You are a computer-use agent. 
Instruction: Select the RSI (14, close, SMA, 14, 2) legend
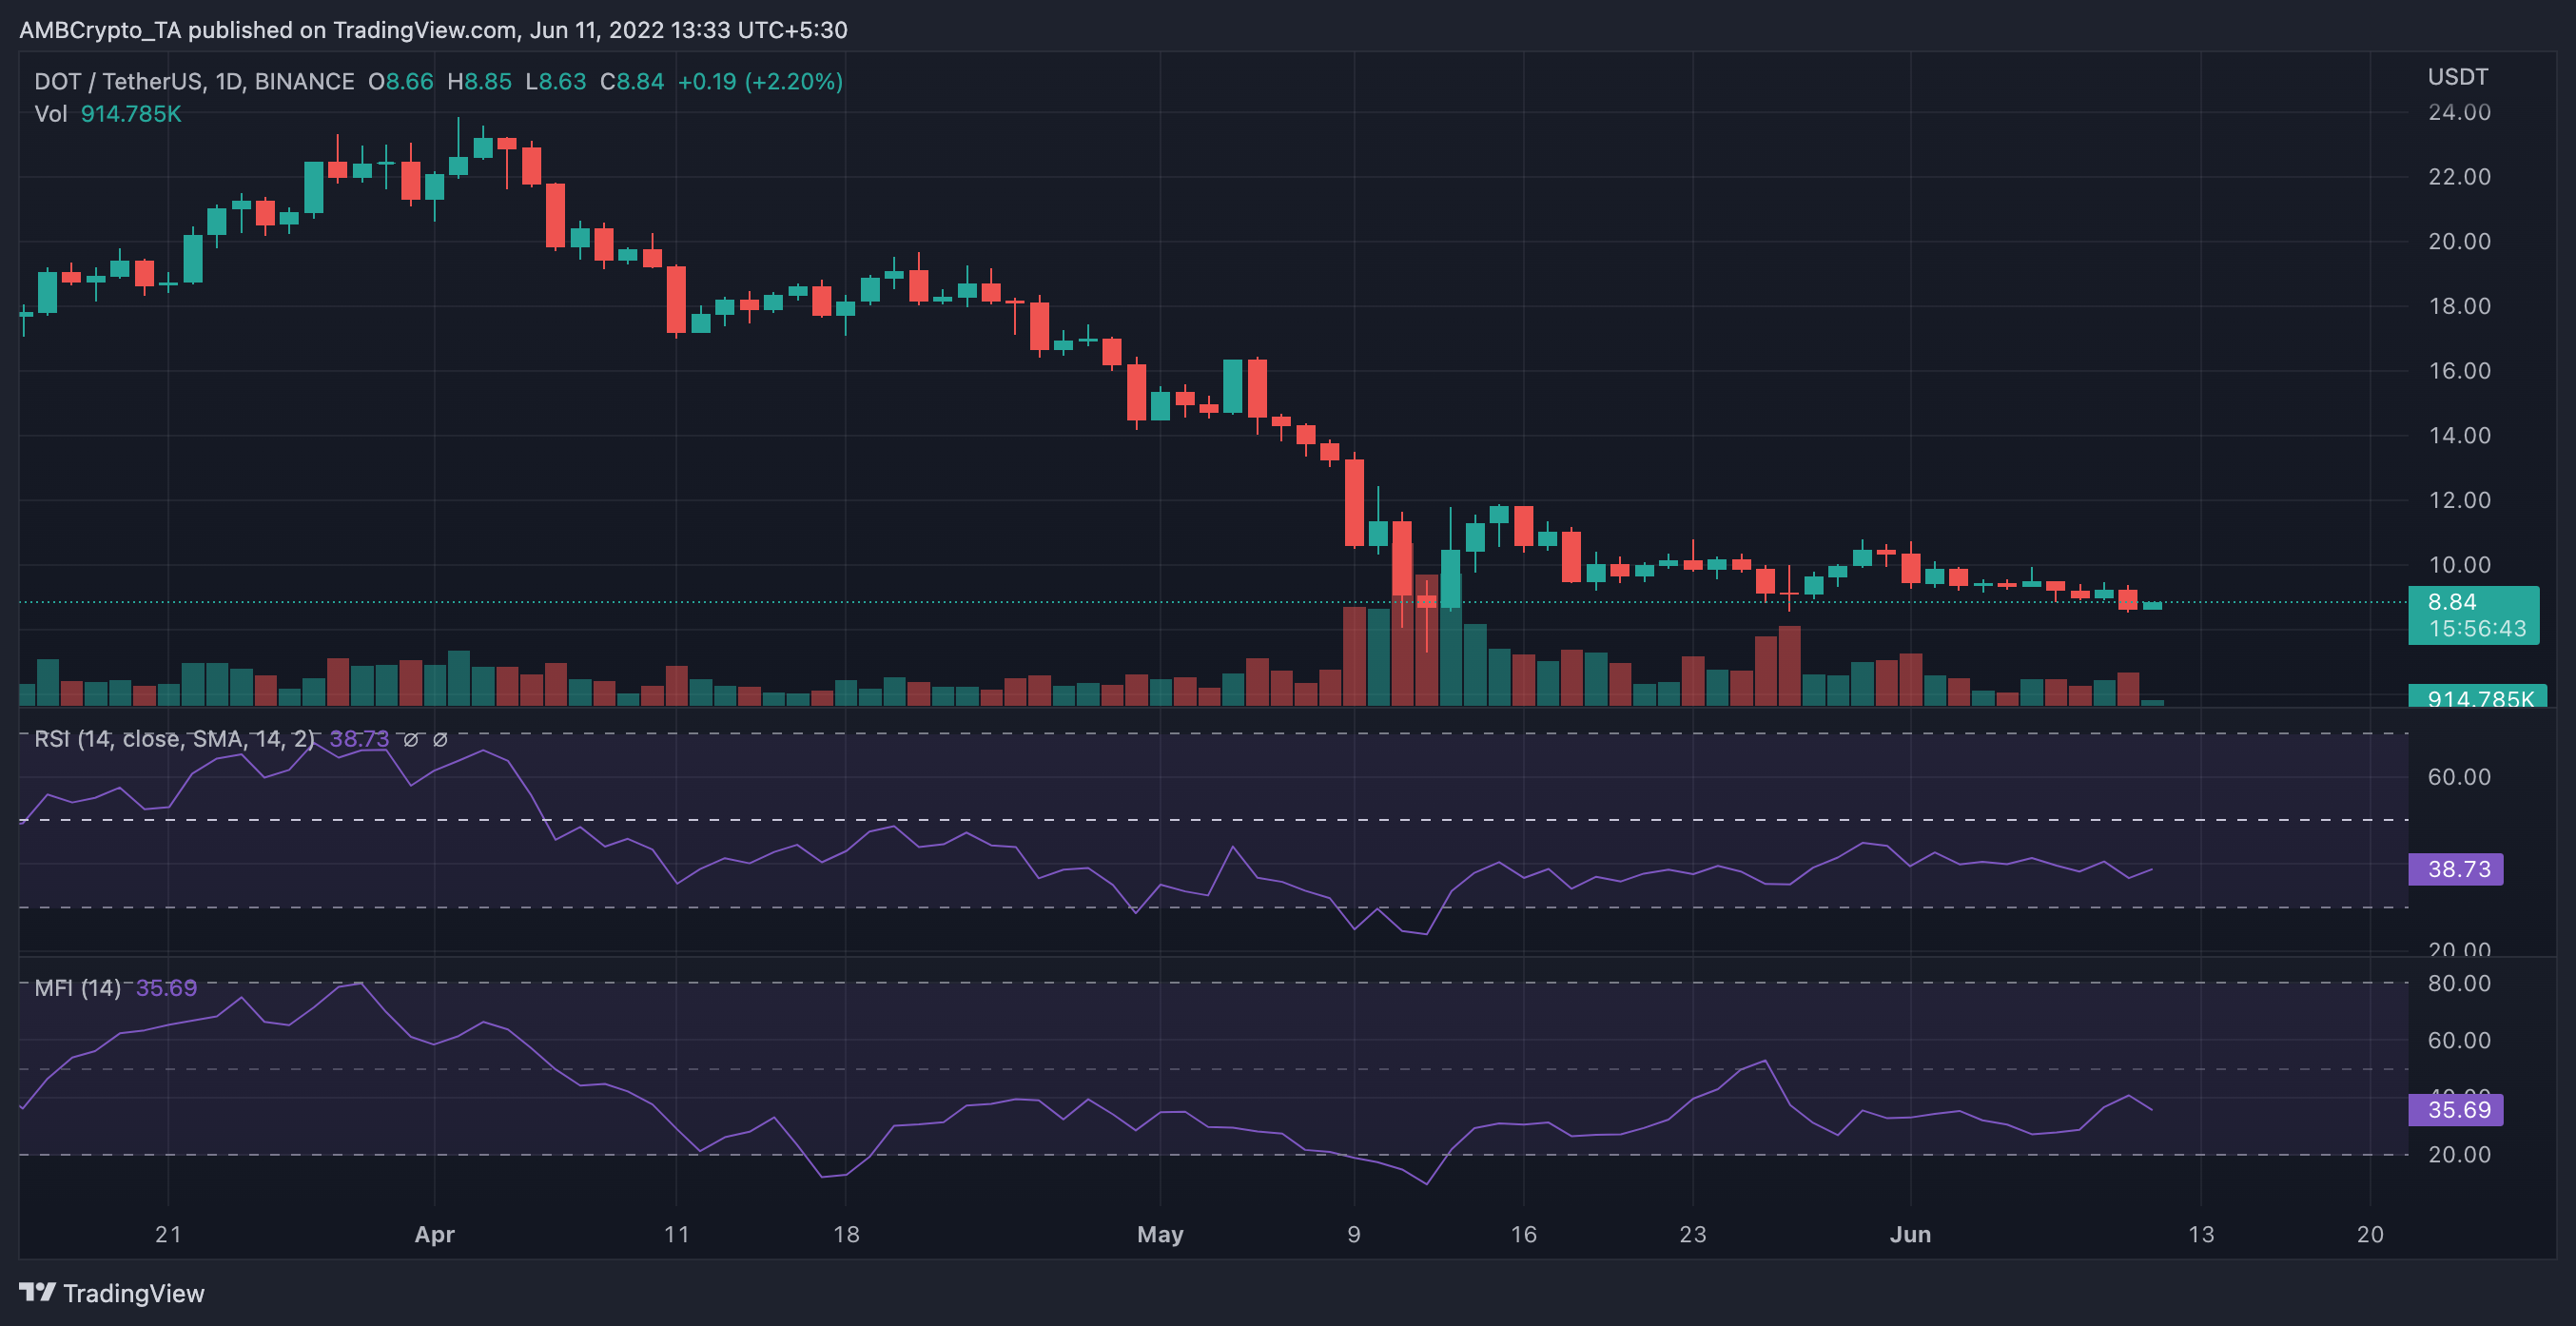pos(174,738)
